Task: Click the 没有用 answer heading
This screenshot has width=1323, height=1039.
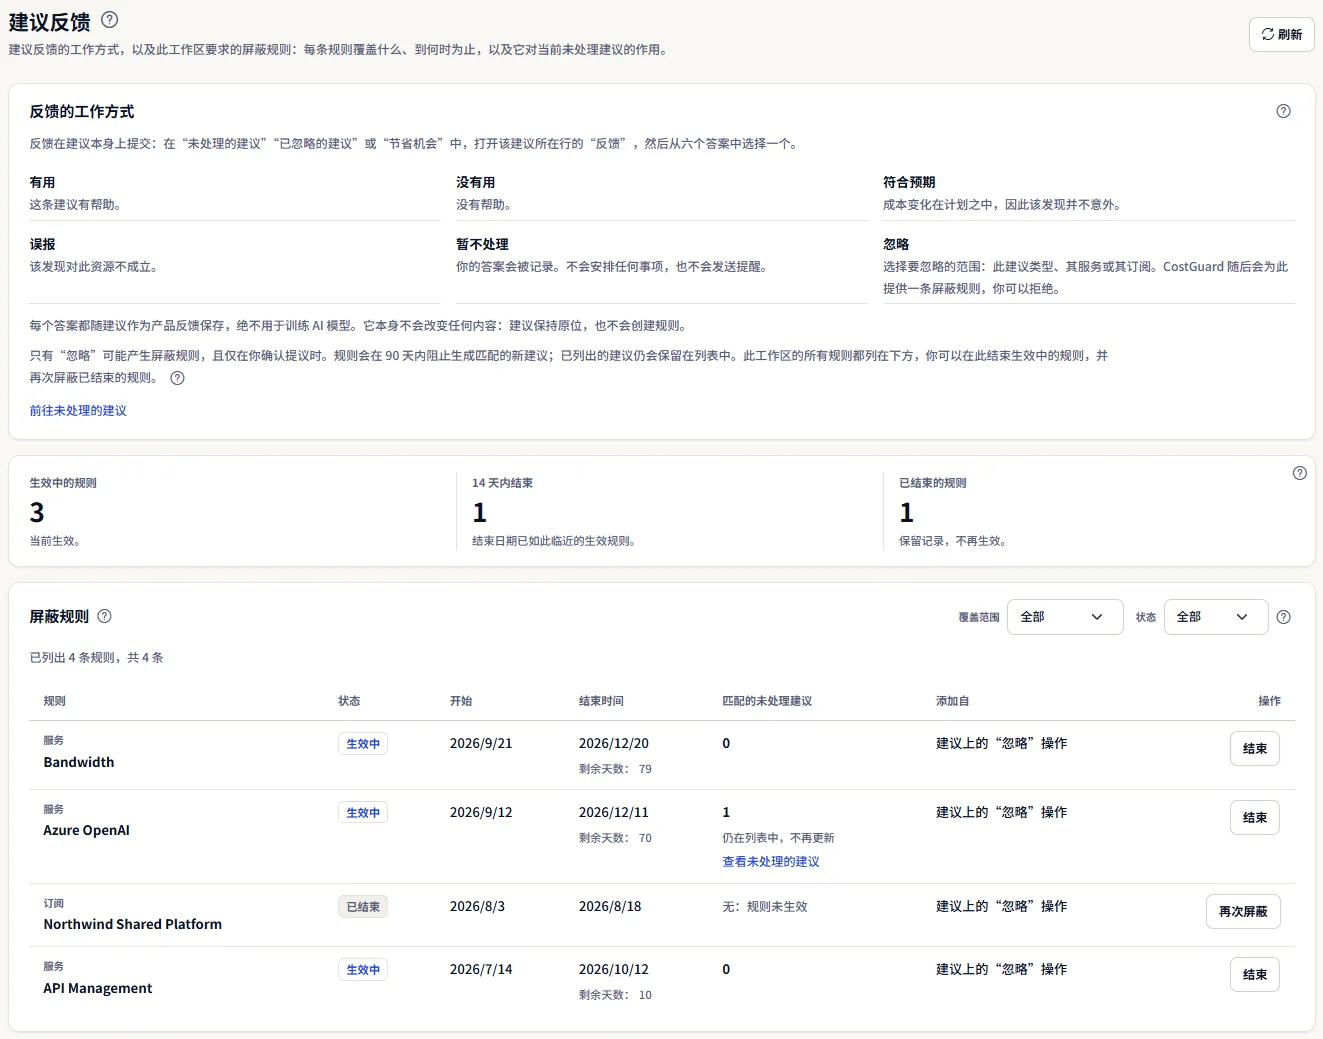Action: (x=476, y=183)
